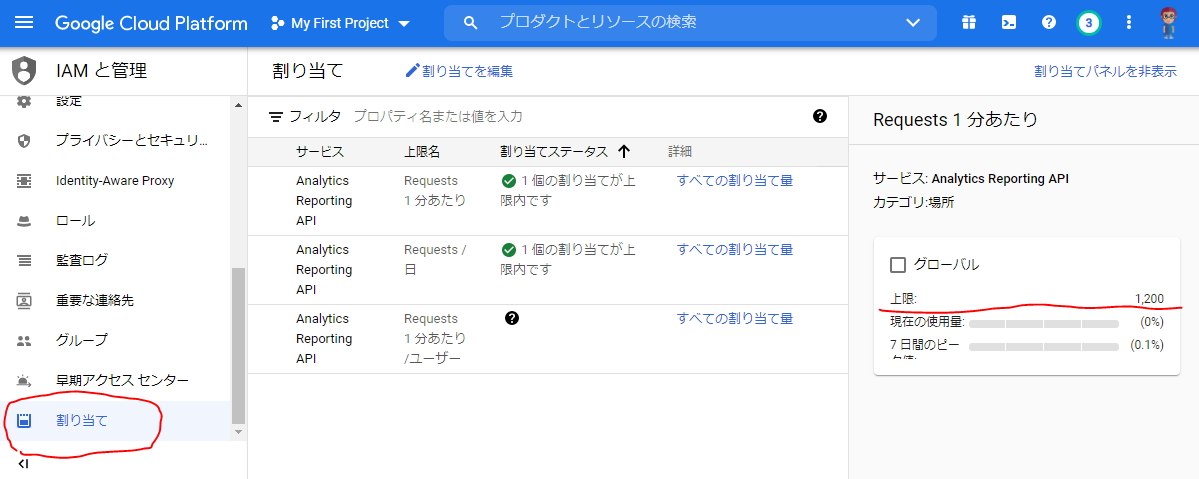Click the 現在の使用量 usage bar
Screen dimensions: 1199x479
[1044, 323]
